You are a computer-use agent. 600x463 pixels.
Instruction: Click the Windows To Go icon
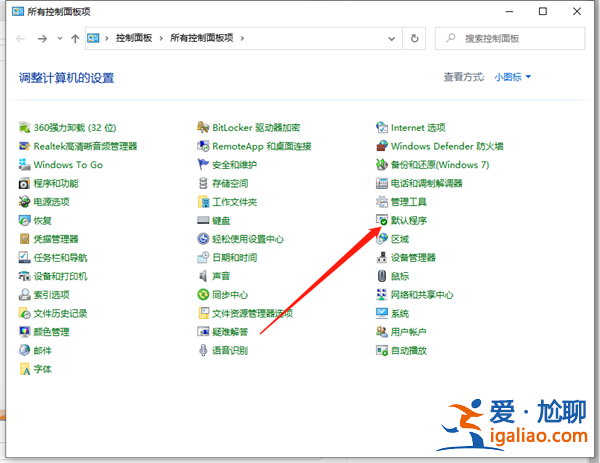(x=24, y=165)
